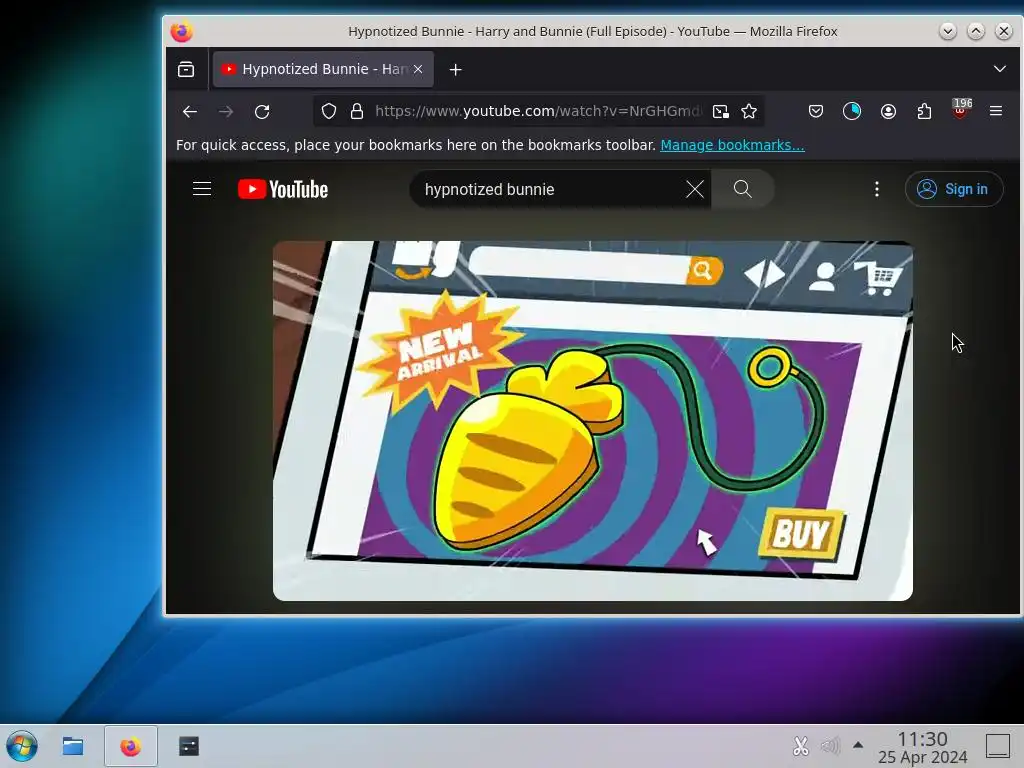Open the circular blue extension icon
Image resolution: width=1024 pixels, height=768 pixels.
[852, 112]
